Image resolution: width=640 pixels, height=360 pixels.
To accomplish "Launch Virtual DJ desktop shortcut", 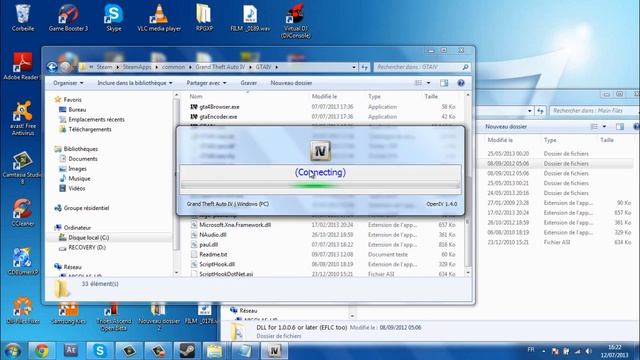I will click(296, 20).
